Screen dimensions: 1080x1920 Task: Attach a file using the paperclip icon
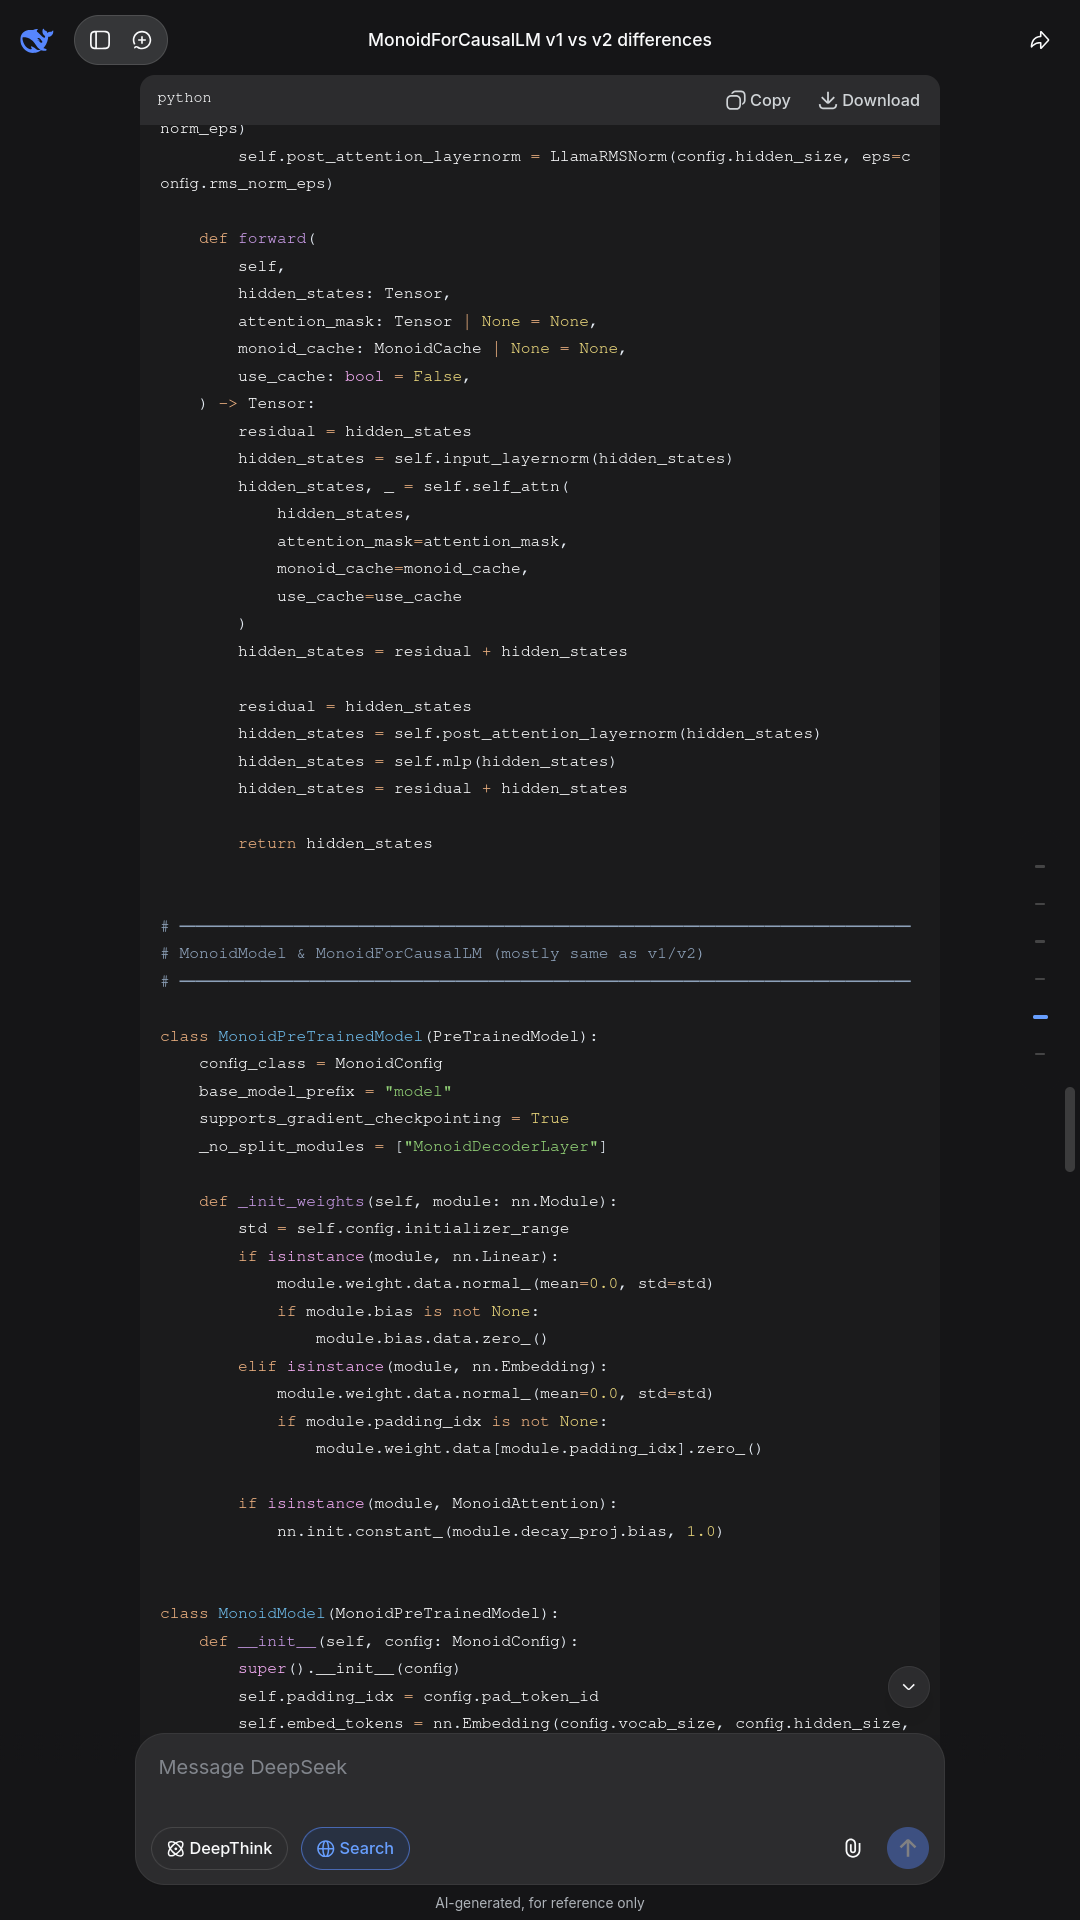pyautogui.click(x=852, y=1848)
